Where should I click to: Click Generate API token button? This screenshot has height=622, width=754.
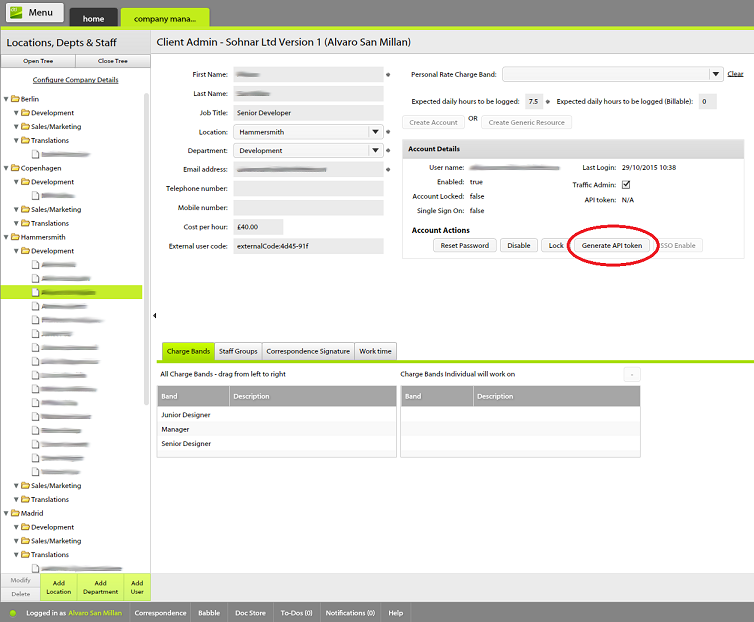(612, 245)
